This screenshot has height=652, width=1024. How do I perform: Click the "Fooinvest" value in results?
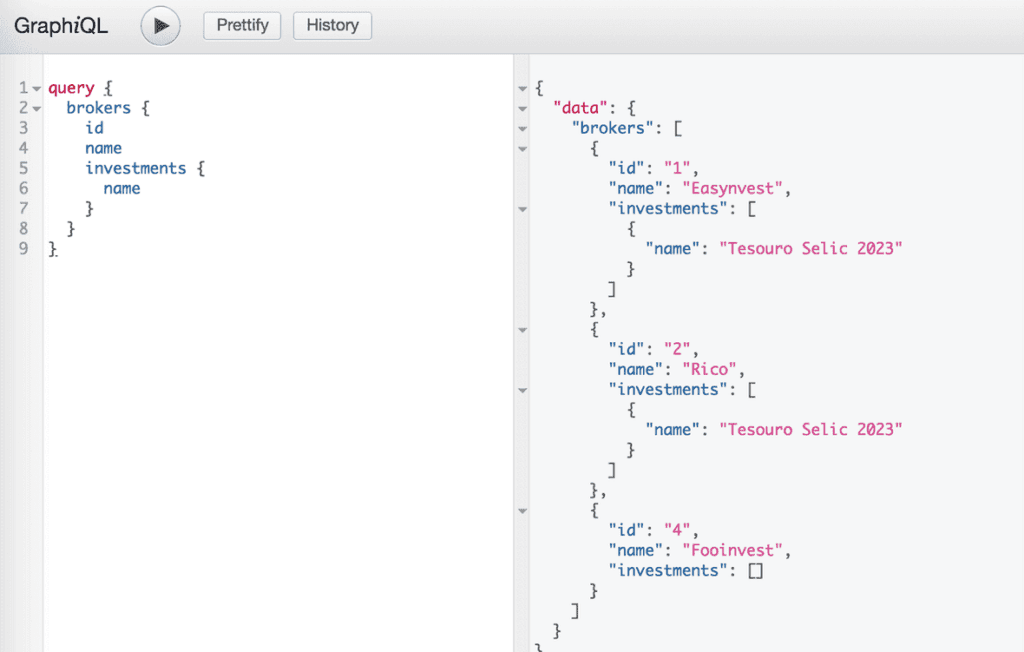point(732,551)
